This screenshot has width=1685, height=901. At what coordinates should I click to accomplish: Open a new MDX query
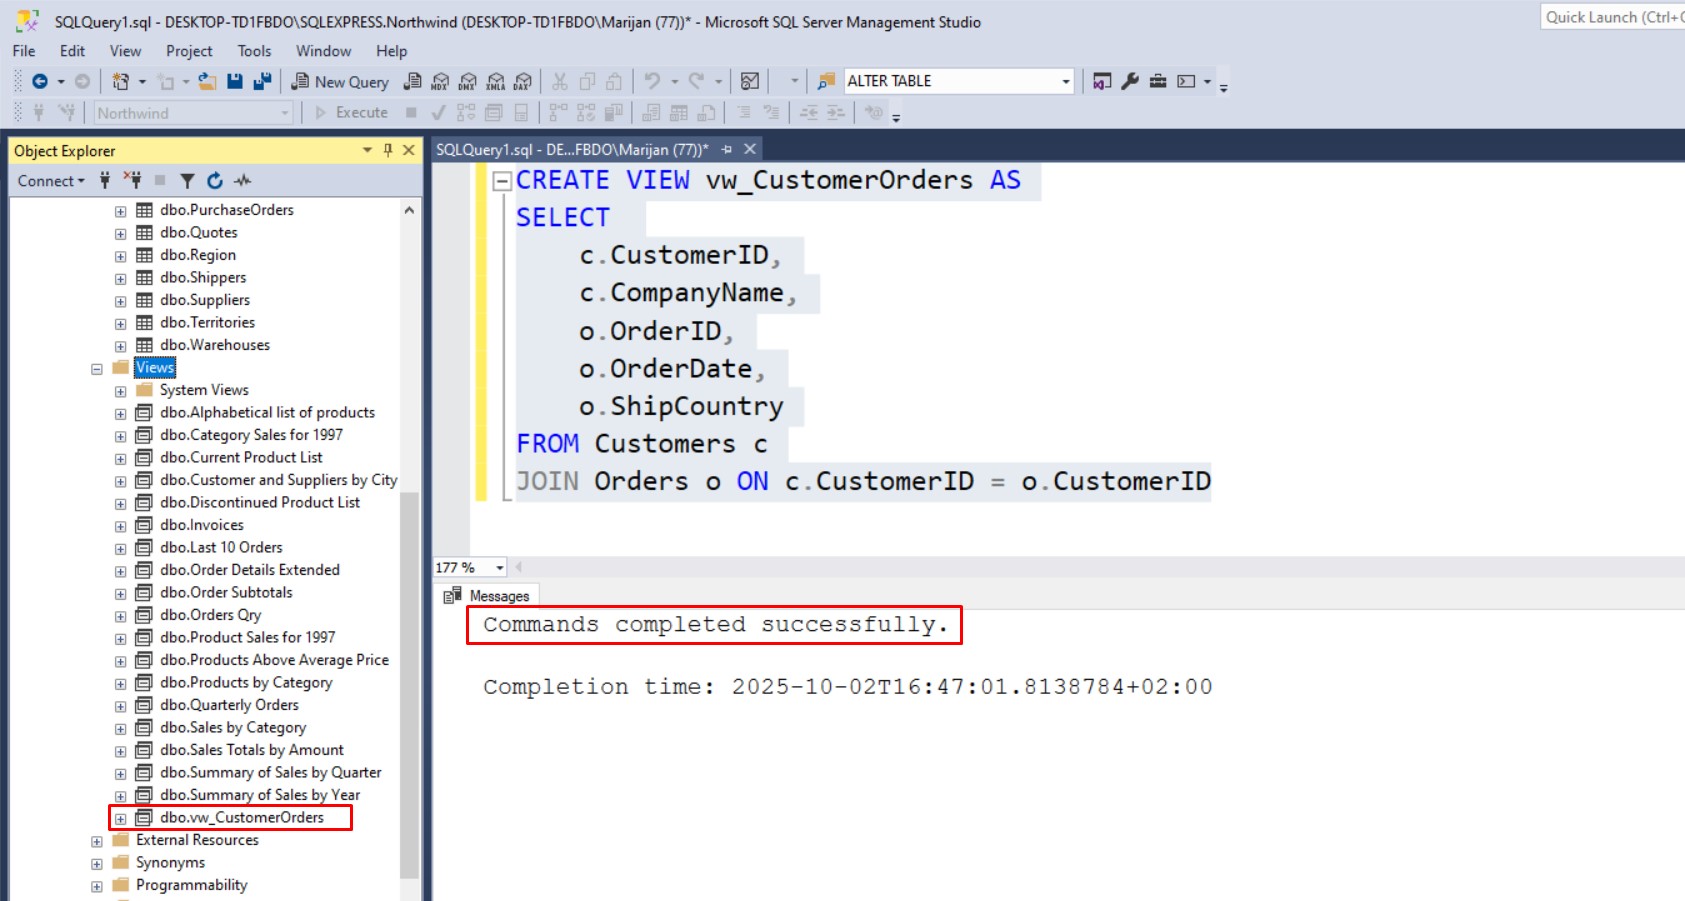click(x=440, y=82)
